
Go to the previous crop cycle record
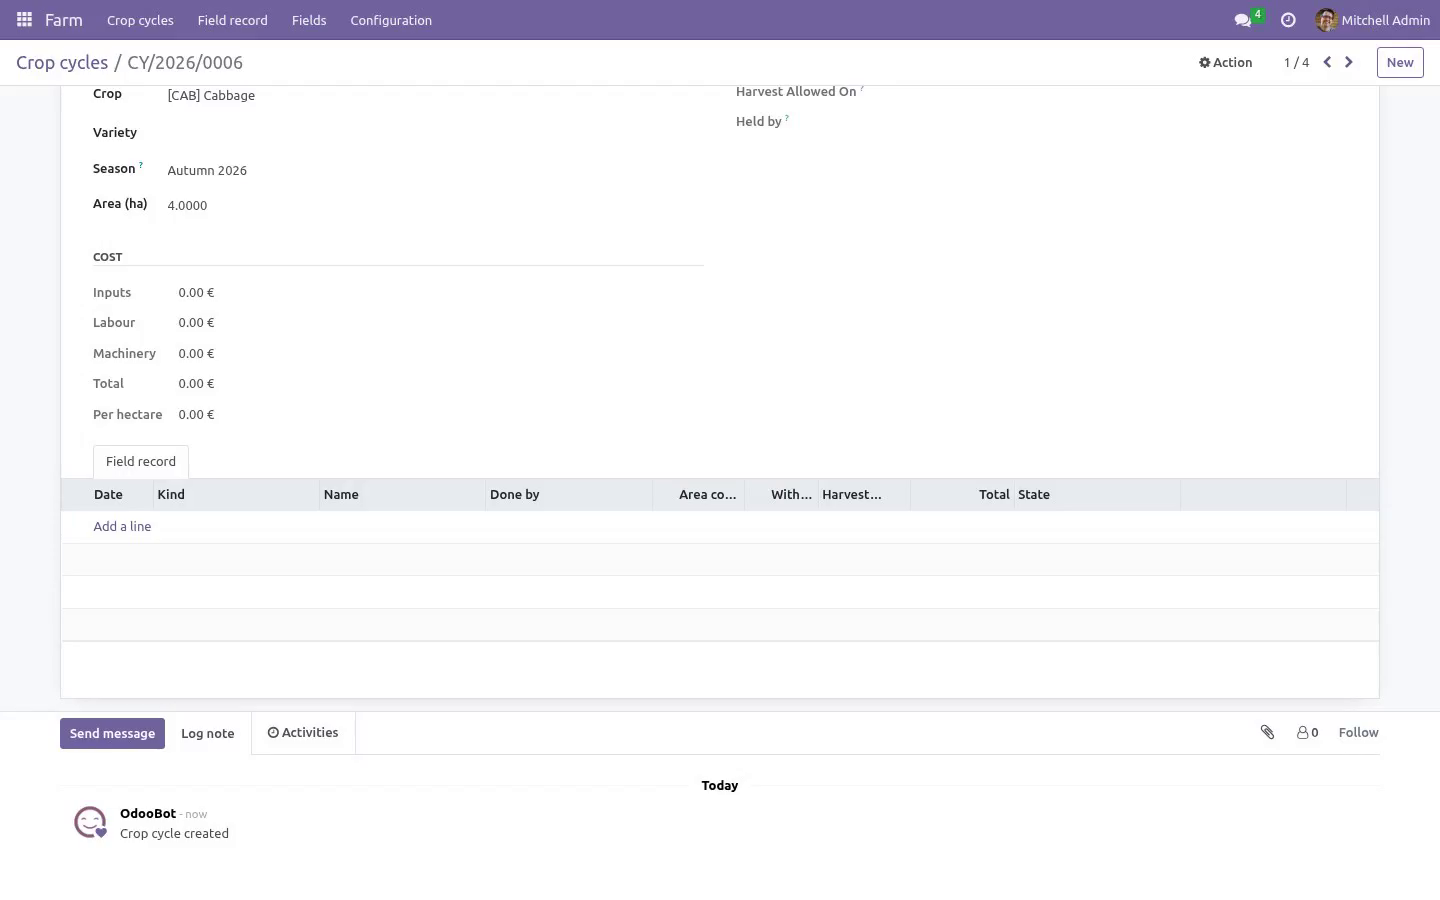1327,62
